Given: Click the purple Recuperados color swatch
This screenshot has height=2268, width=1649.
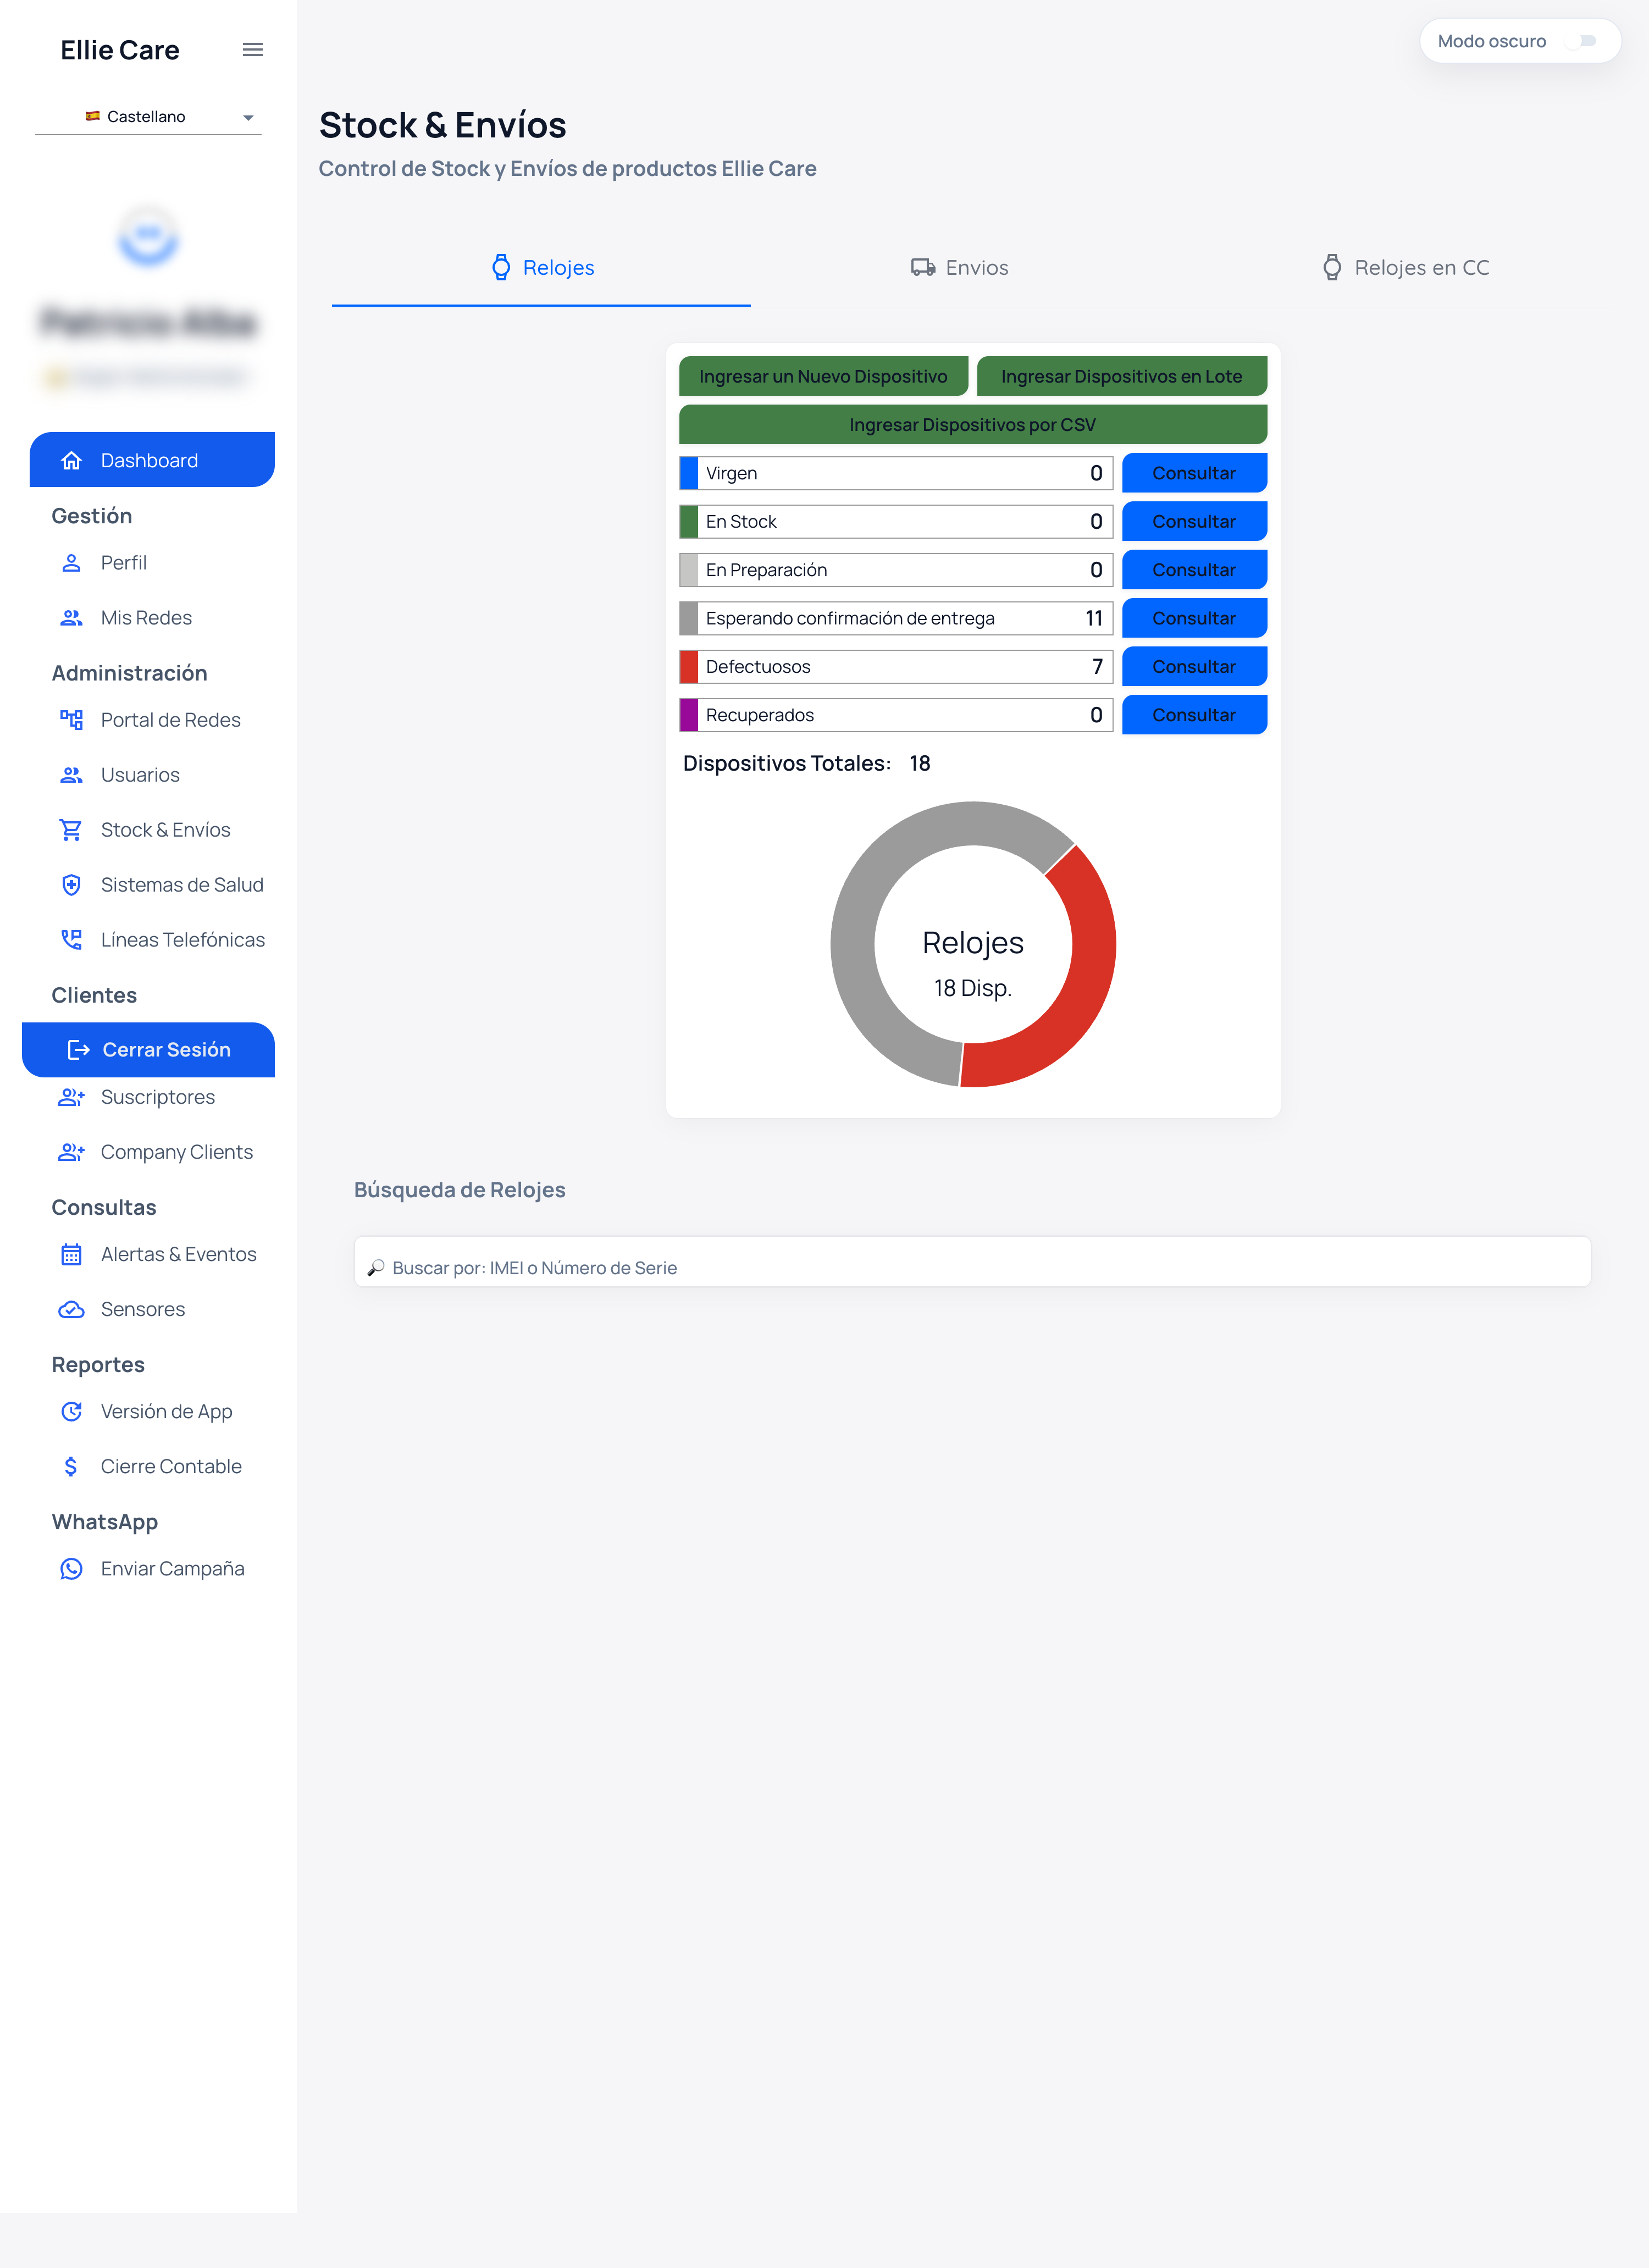Looking at the screenshot, I should point(689,715).
